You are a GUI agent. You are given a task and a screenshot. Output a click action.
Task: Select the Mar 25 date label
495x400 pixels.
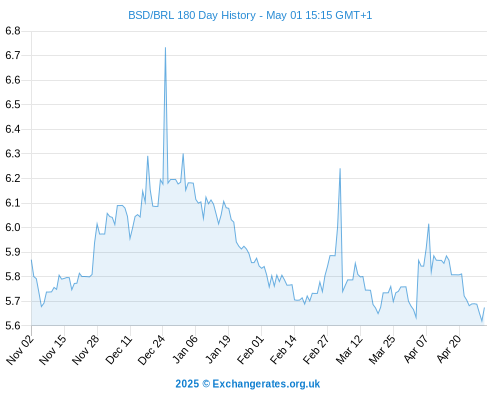(382, 349)
